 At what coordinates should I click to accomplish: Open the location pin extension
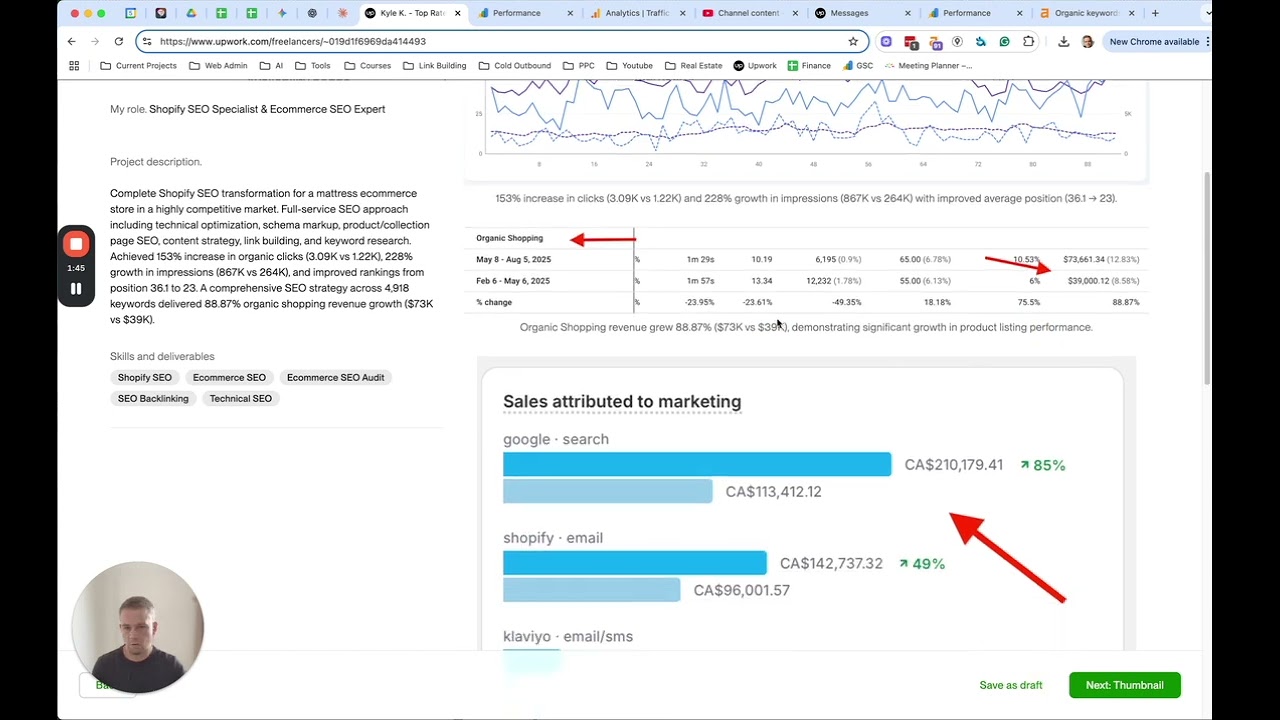[x=957, y=41]
